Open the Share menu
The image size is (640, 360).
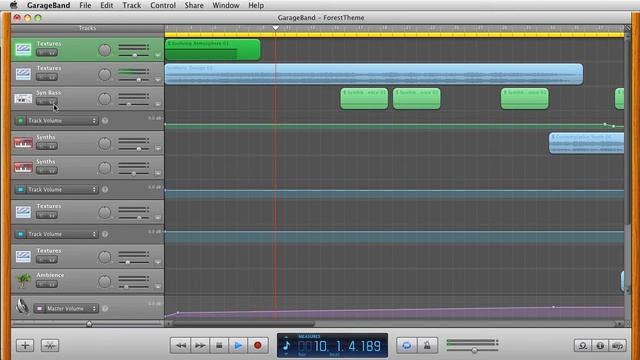[x=194, y=5]
